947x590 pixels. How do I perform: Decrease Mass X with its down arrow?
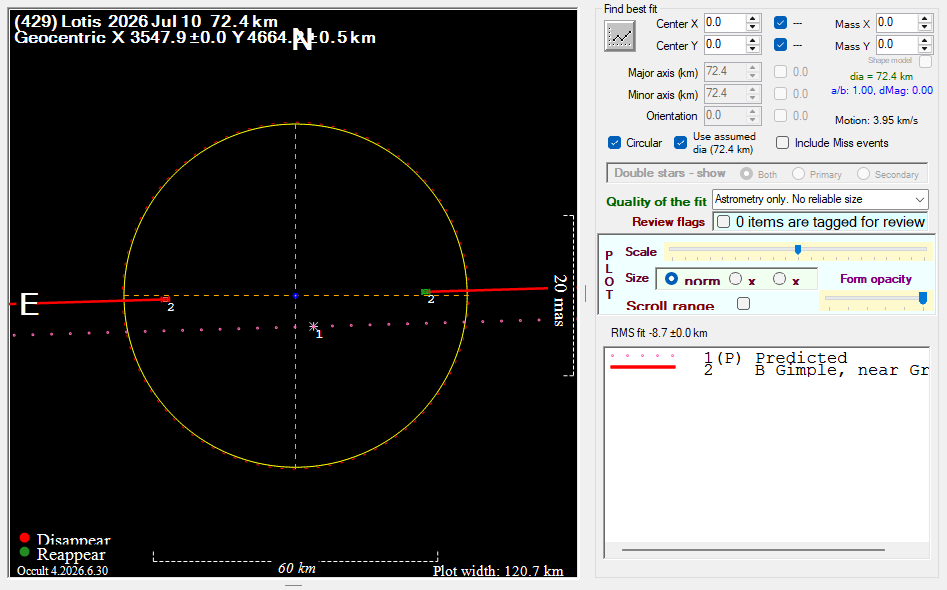coord(925,27)
